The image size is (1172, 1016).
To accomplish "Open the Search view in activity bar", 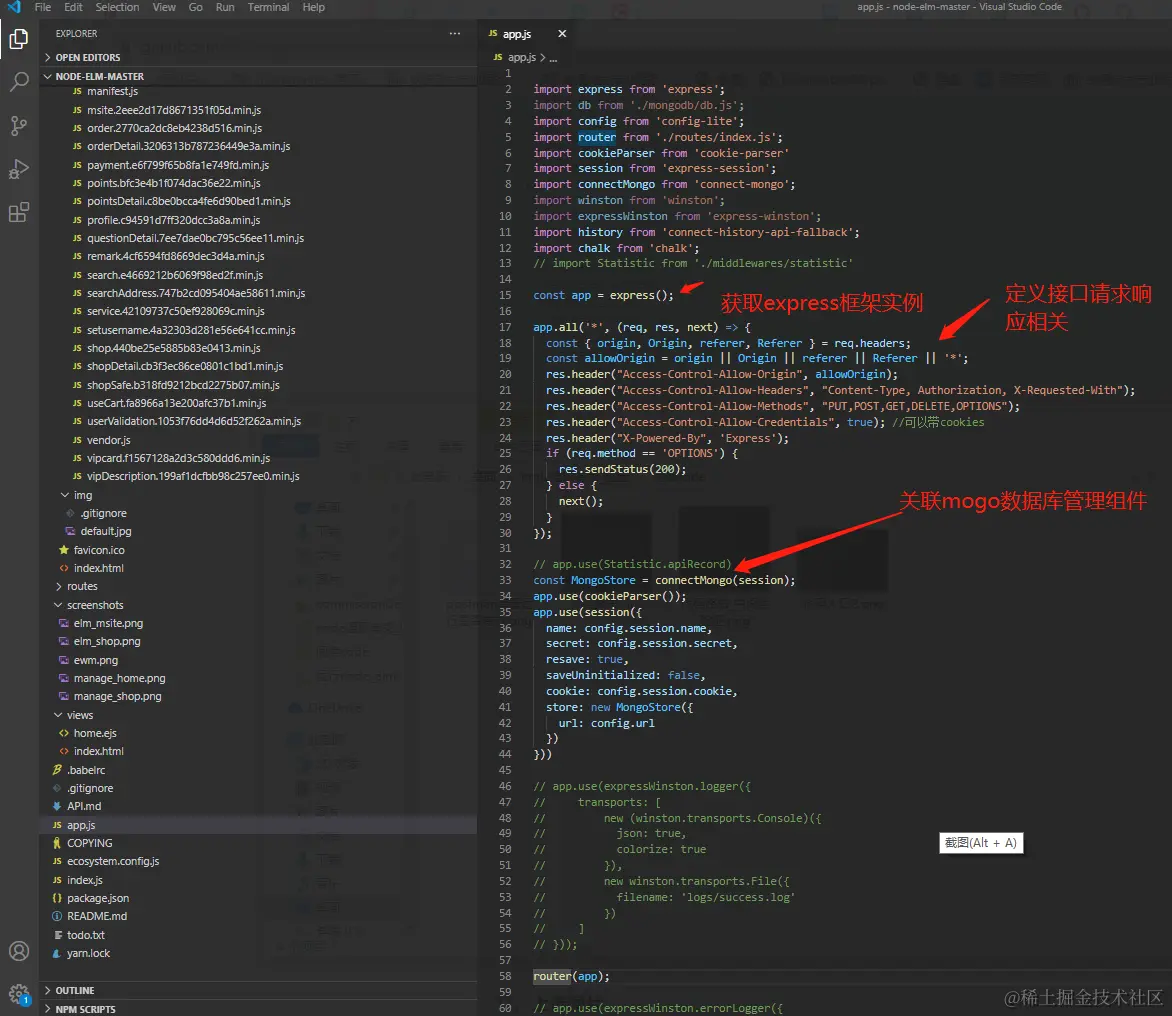I will coord(19,81).
